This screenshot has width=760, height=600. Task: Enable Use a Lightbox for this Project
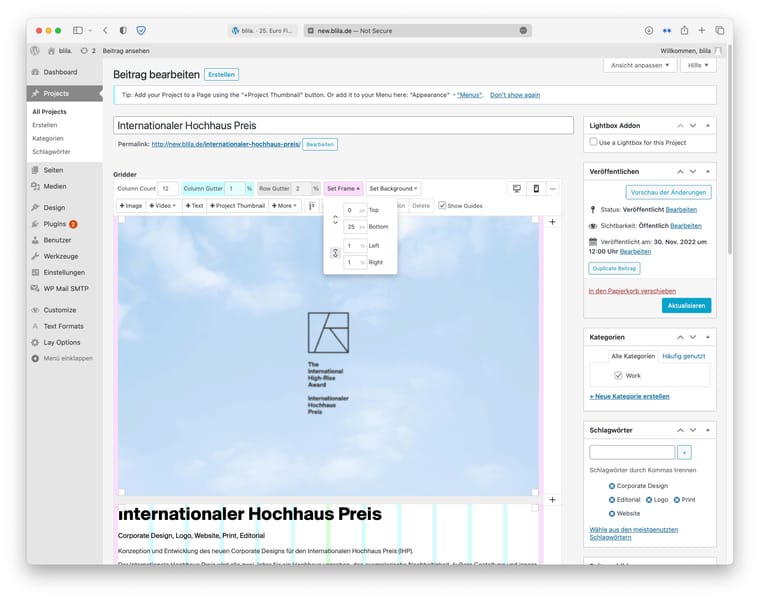click(x=594, y=143)
